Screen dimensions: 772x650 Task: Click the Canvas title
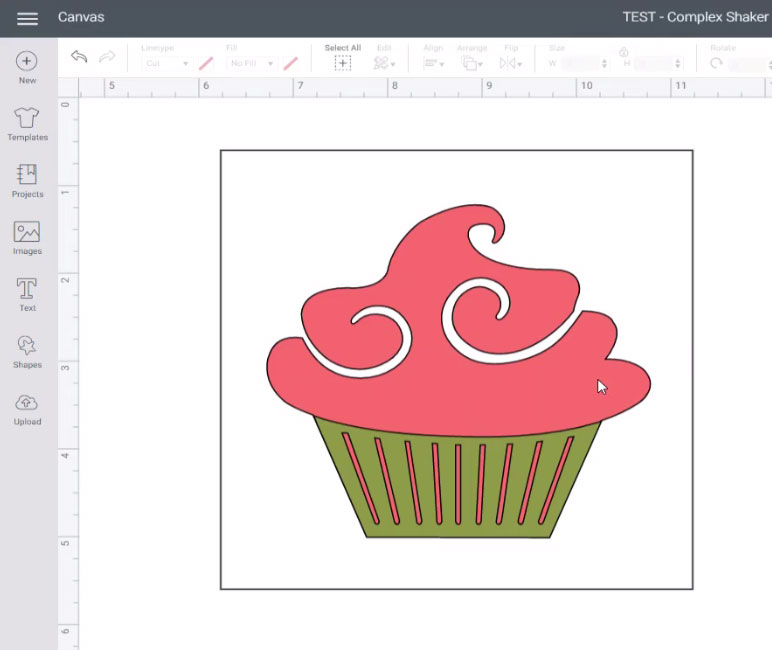[81, 17]
